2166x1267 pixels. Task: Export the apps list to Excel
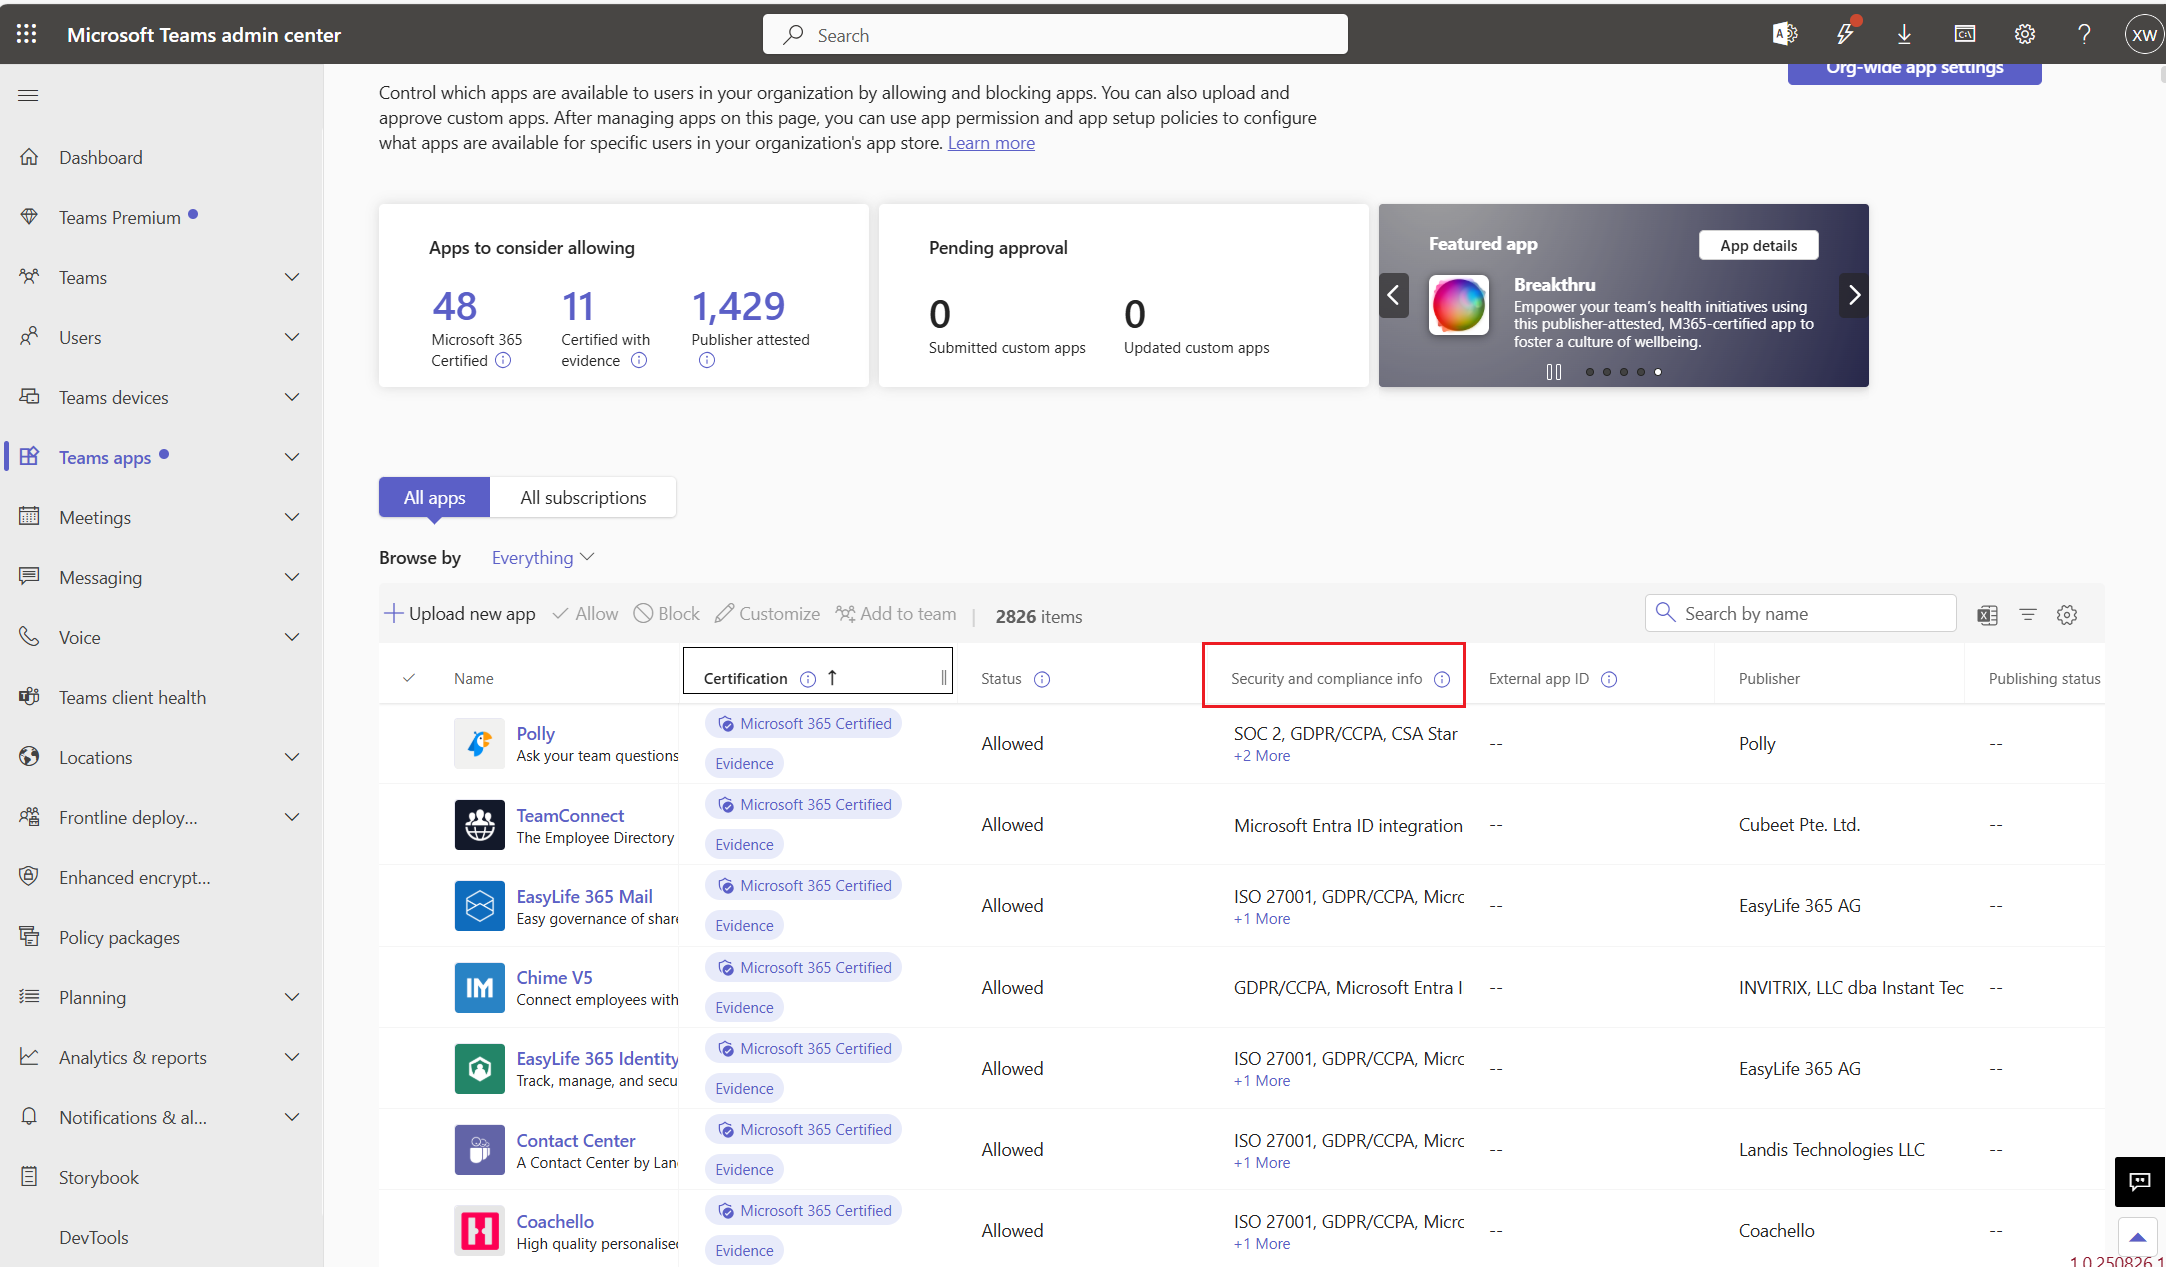1987,614
